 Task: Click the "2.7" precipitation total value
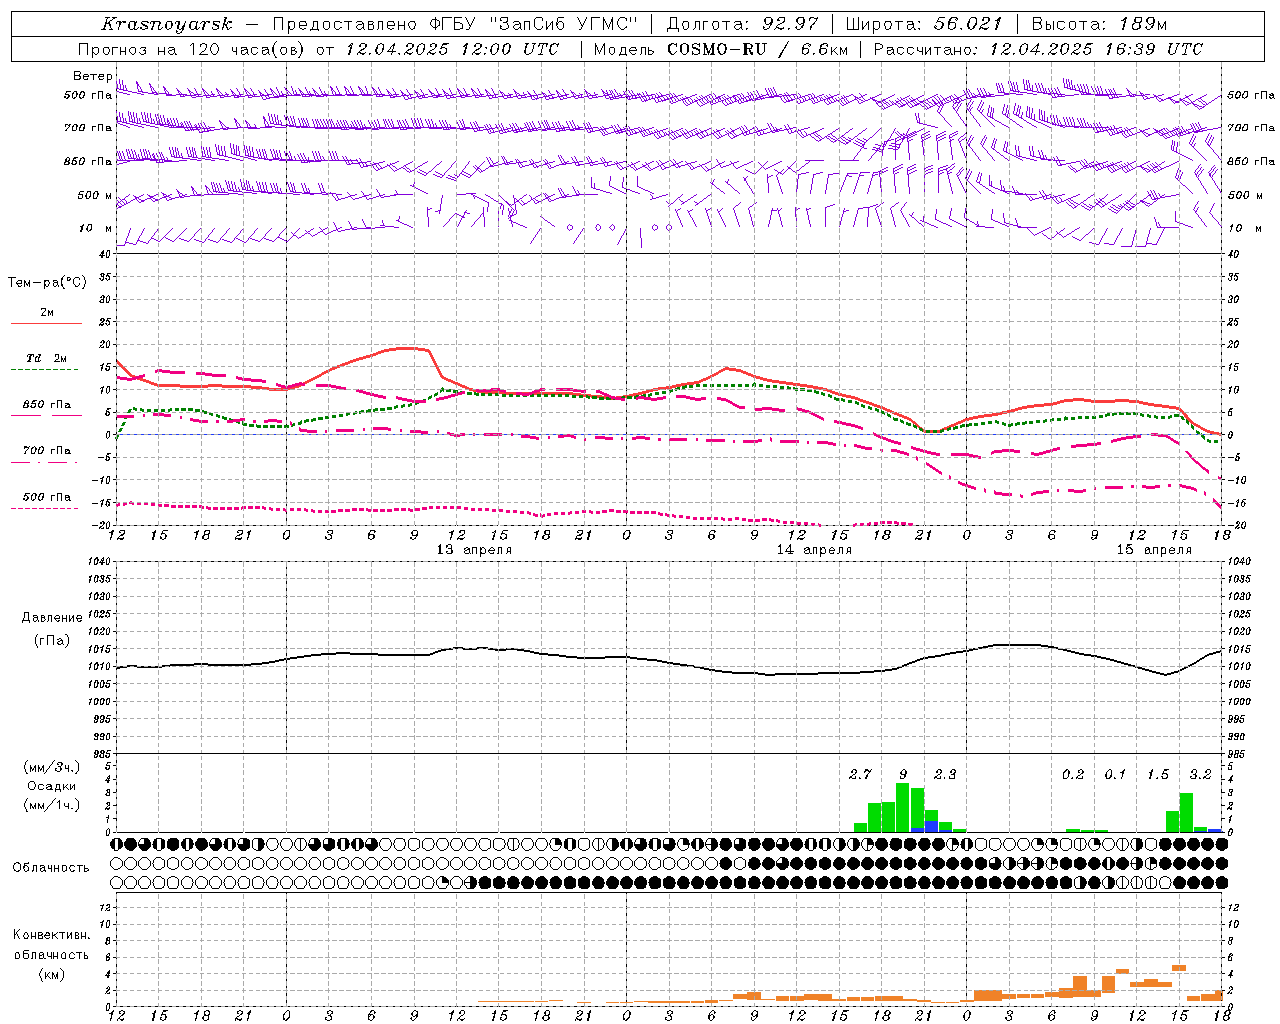point(860,774)
